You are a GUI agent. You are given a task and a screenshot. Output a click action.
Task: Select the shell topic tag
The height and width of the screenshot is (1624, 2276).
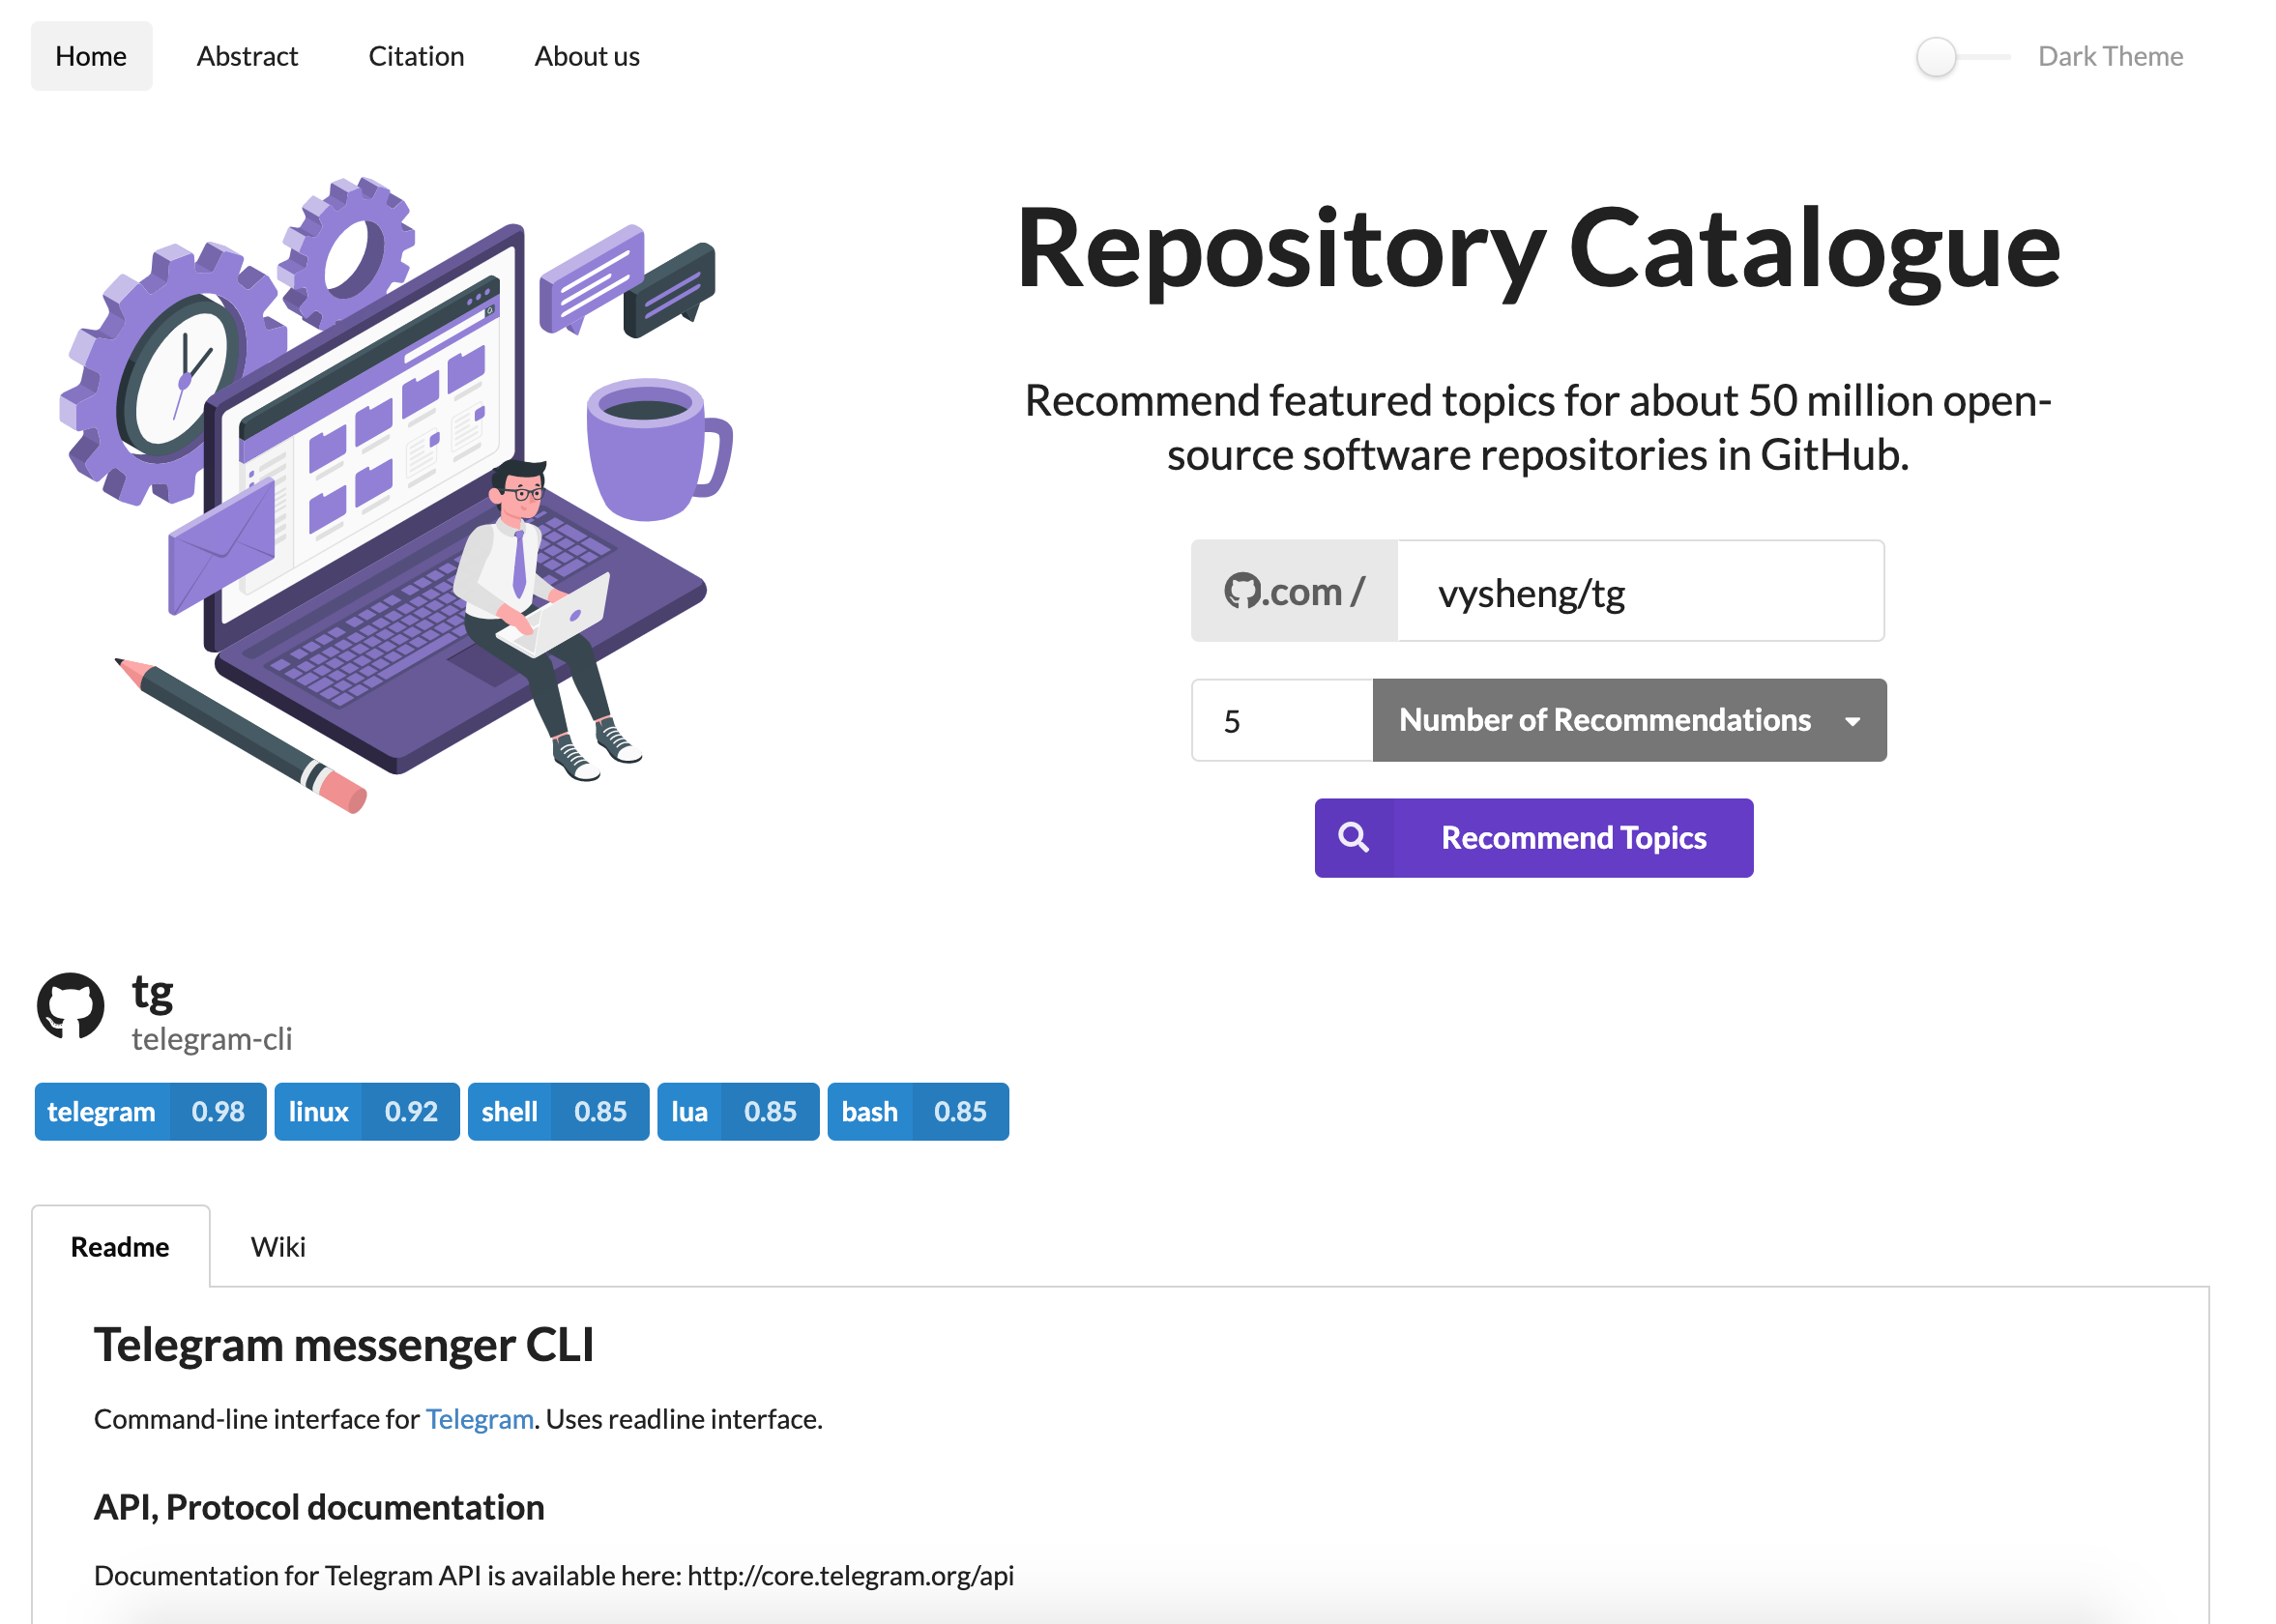(558, 1112)
